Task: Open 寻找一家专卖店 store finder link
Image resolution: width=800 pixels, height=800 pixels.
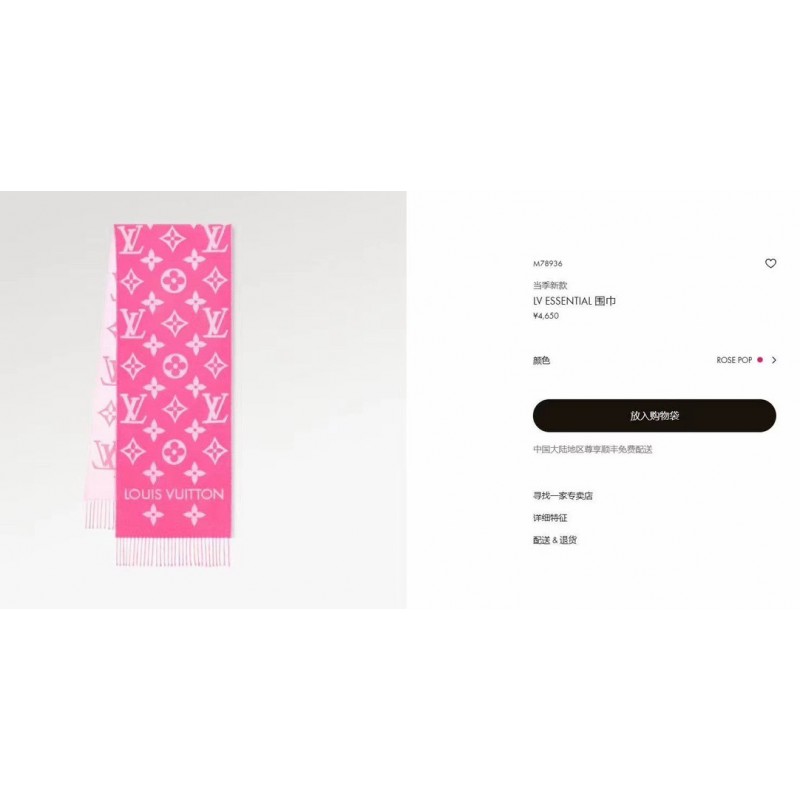Action: pyautogui.click(x=563, y=496)
